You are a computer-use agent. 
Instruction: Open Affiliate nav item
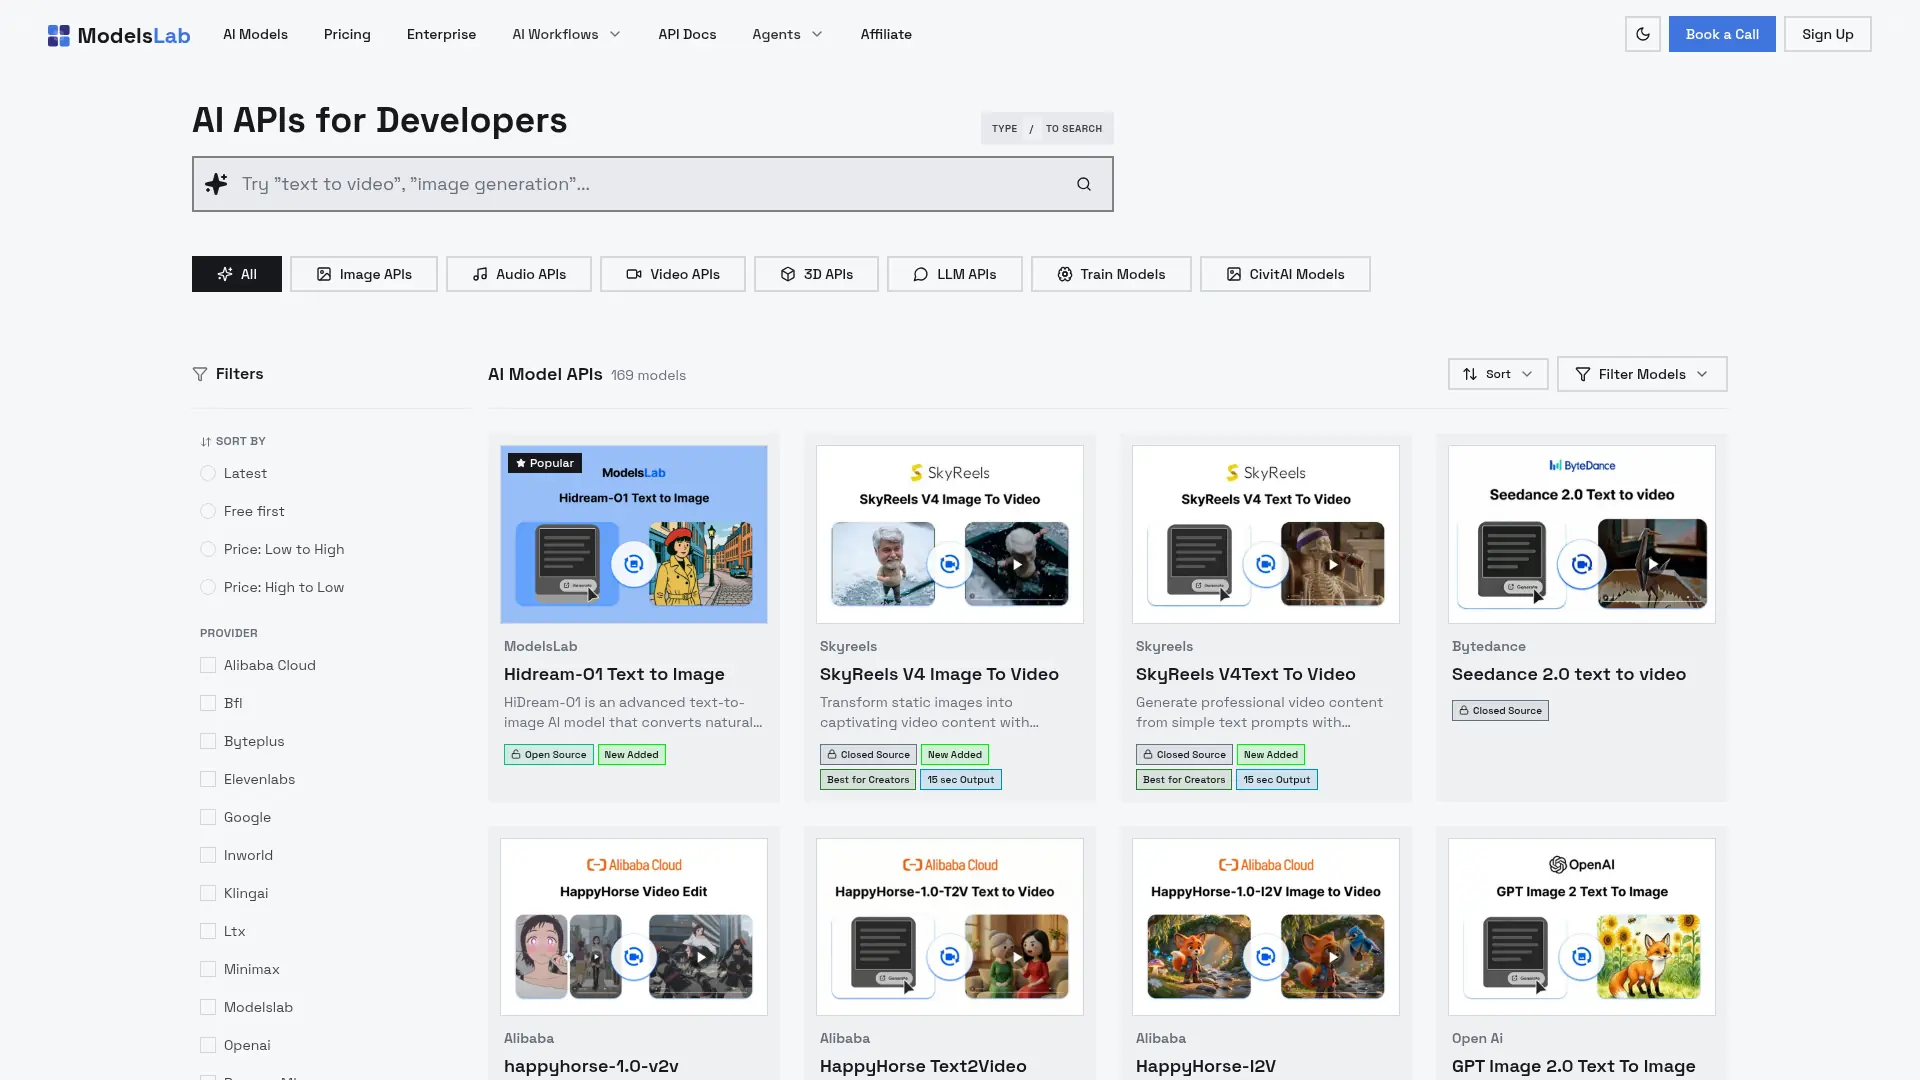pyautogui.click(x=886, y=34)
